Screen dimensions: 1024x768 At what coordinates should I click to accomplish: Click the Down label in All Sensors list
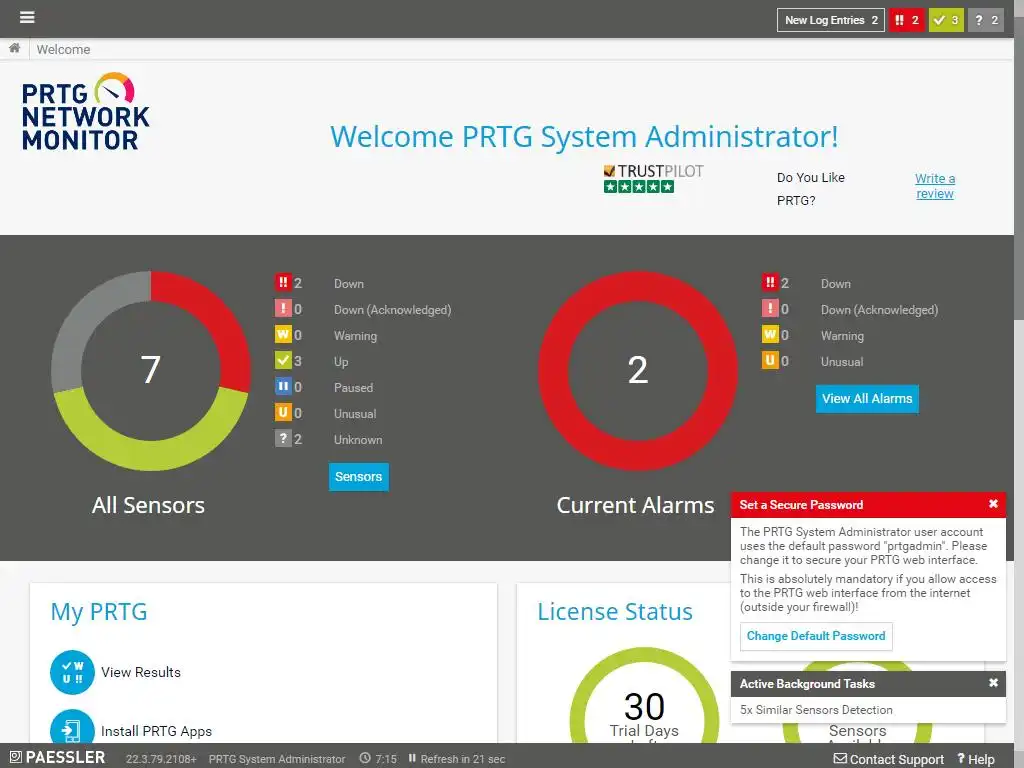point(349,283)
